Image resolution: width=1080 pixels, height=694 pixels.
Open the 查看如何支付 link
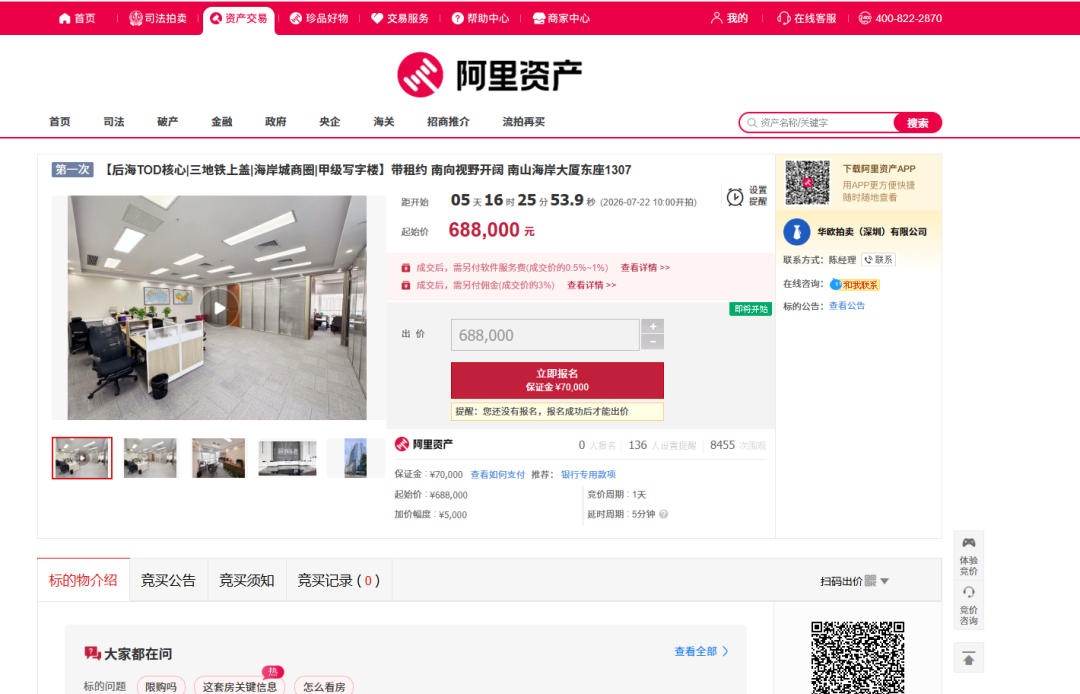[497, 474]
